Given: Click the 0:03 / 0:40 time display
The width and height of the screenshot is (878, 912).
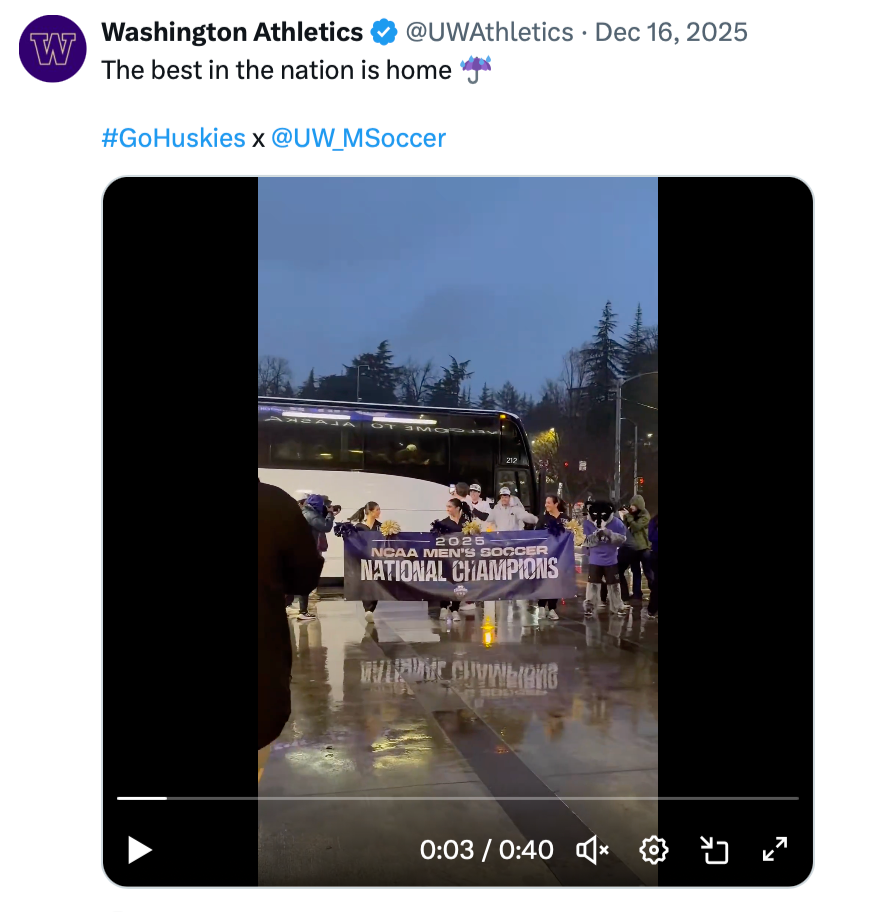Looking at the screenshot, I should pos(486,850).
